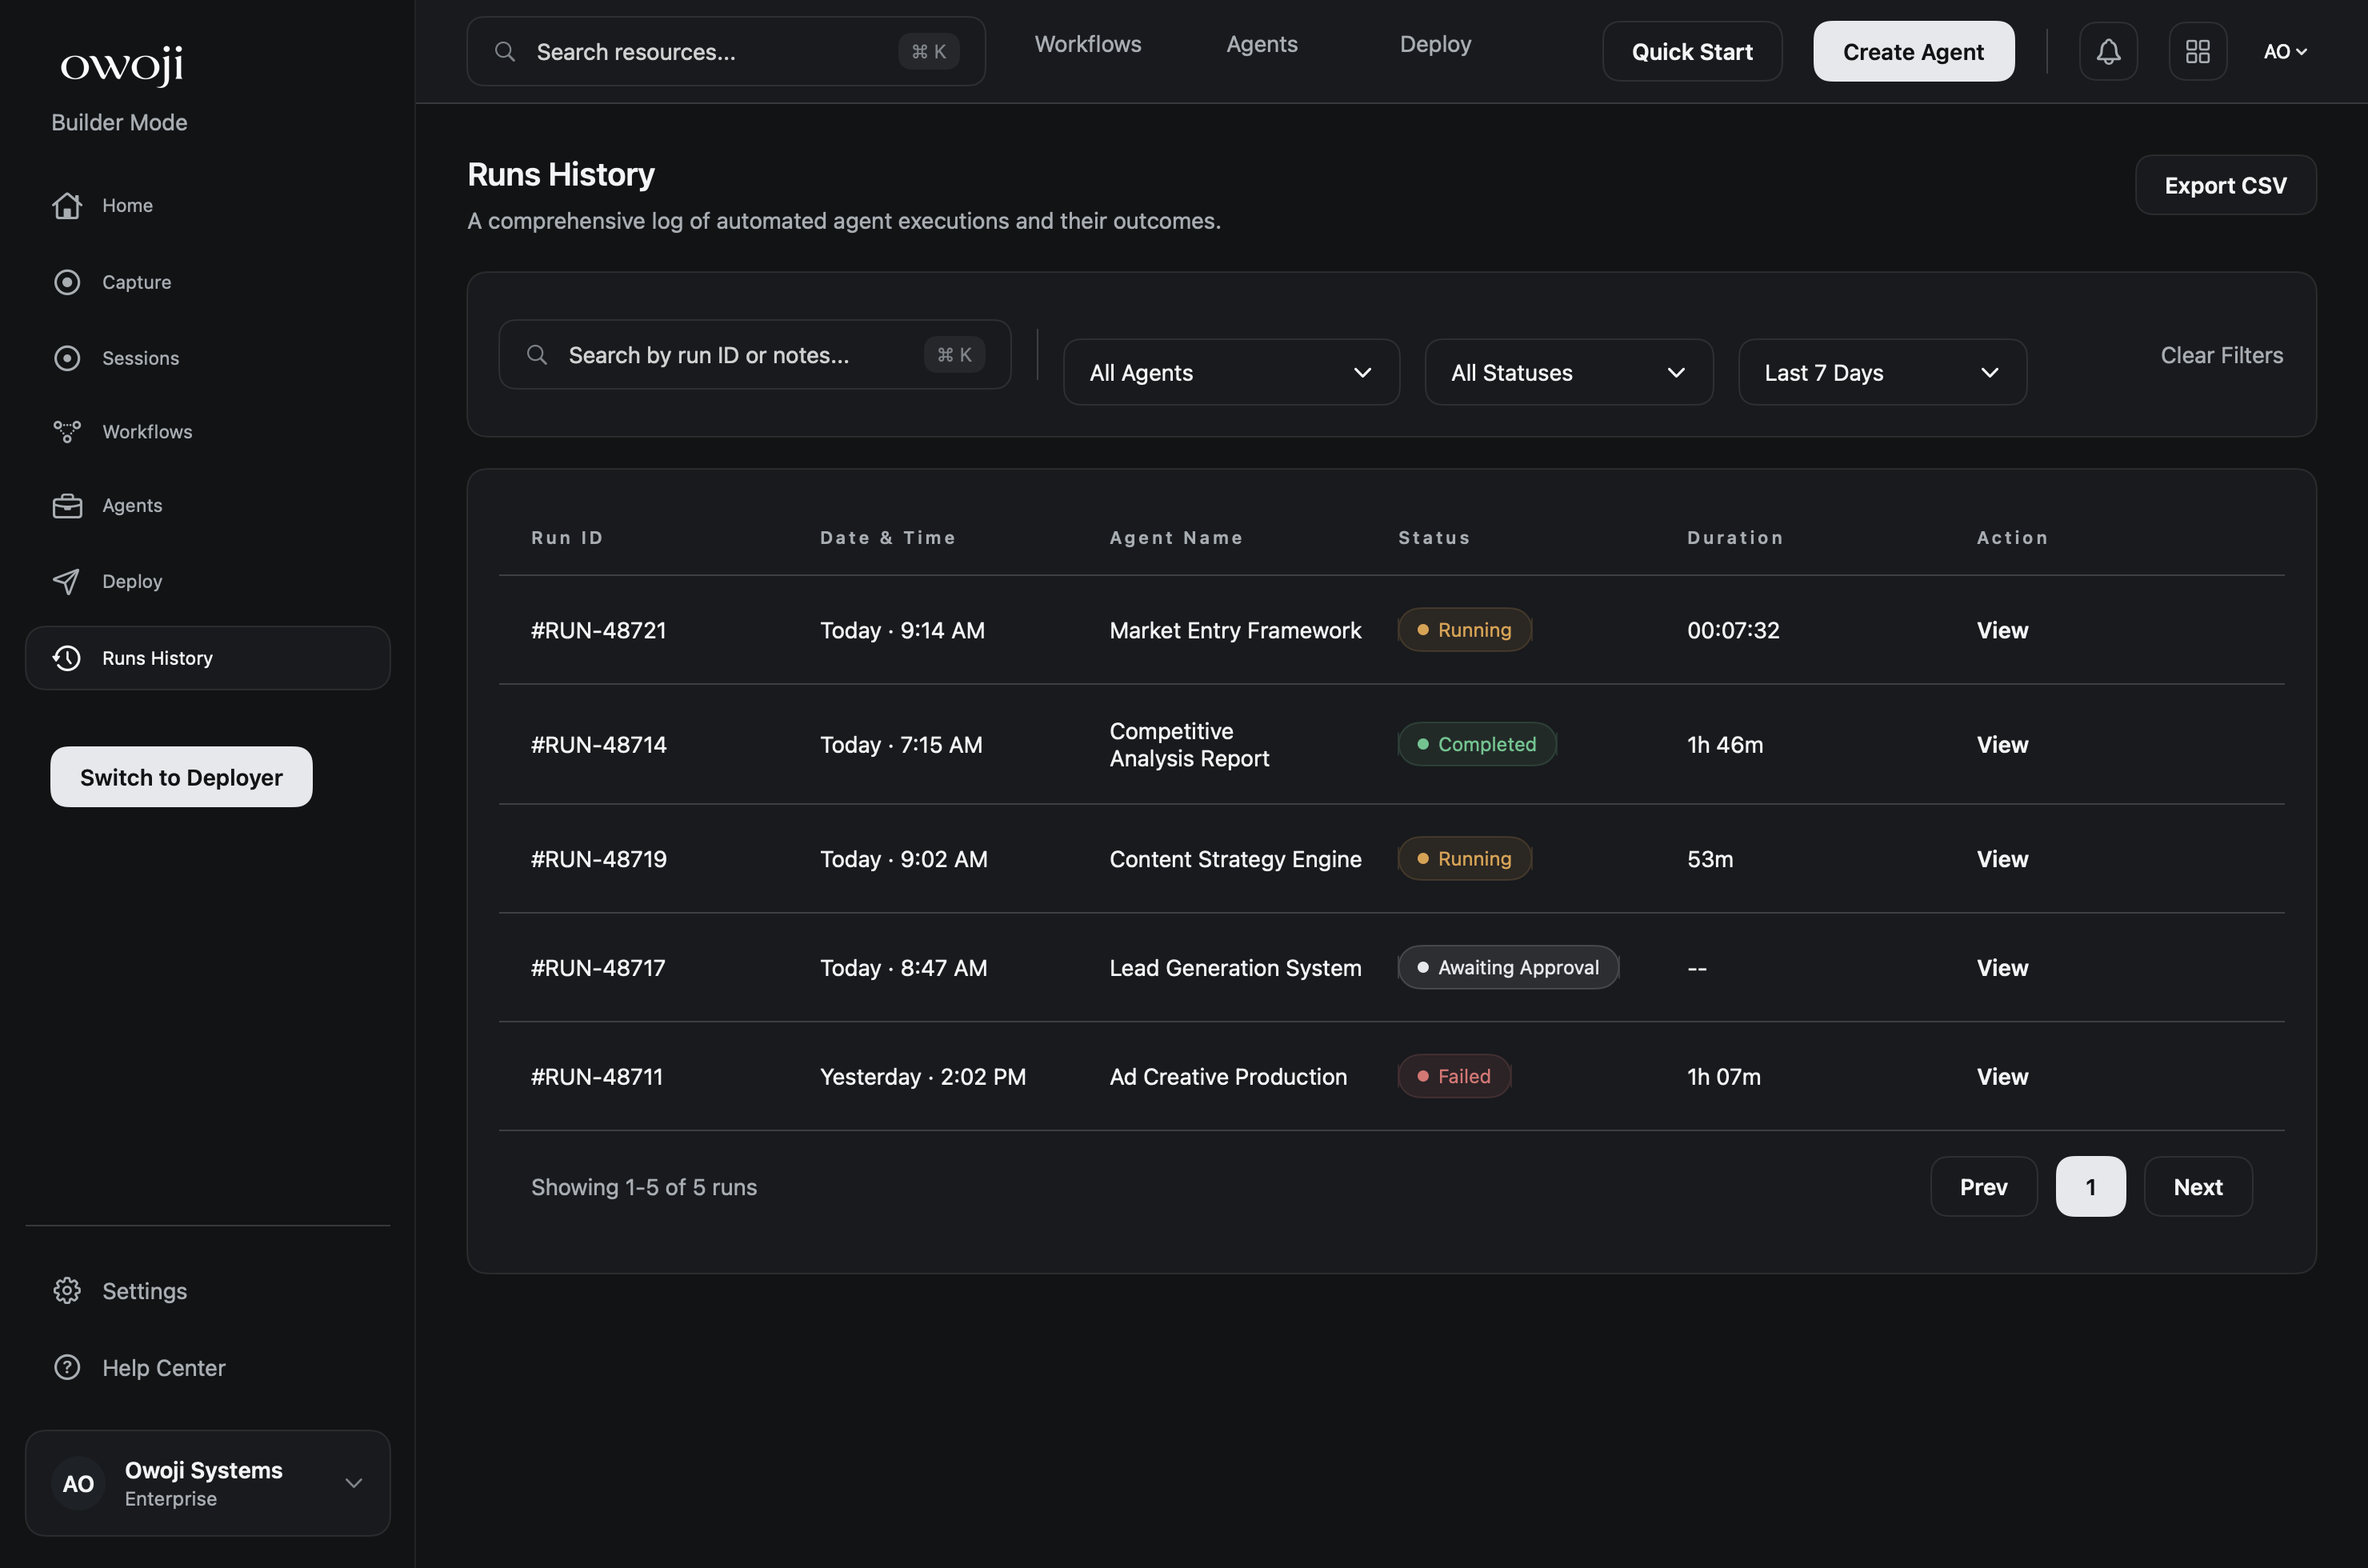This screenshot has width=2368, height=1568.
Task: Select the Runs History clock icon
Action: (x=66, y=657)
